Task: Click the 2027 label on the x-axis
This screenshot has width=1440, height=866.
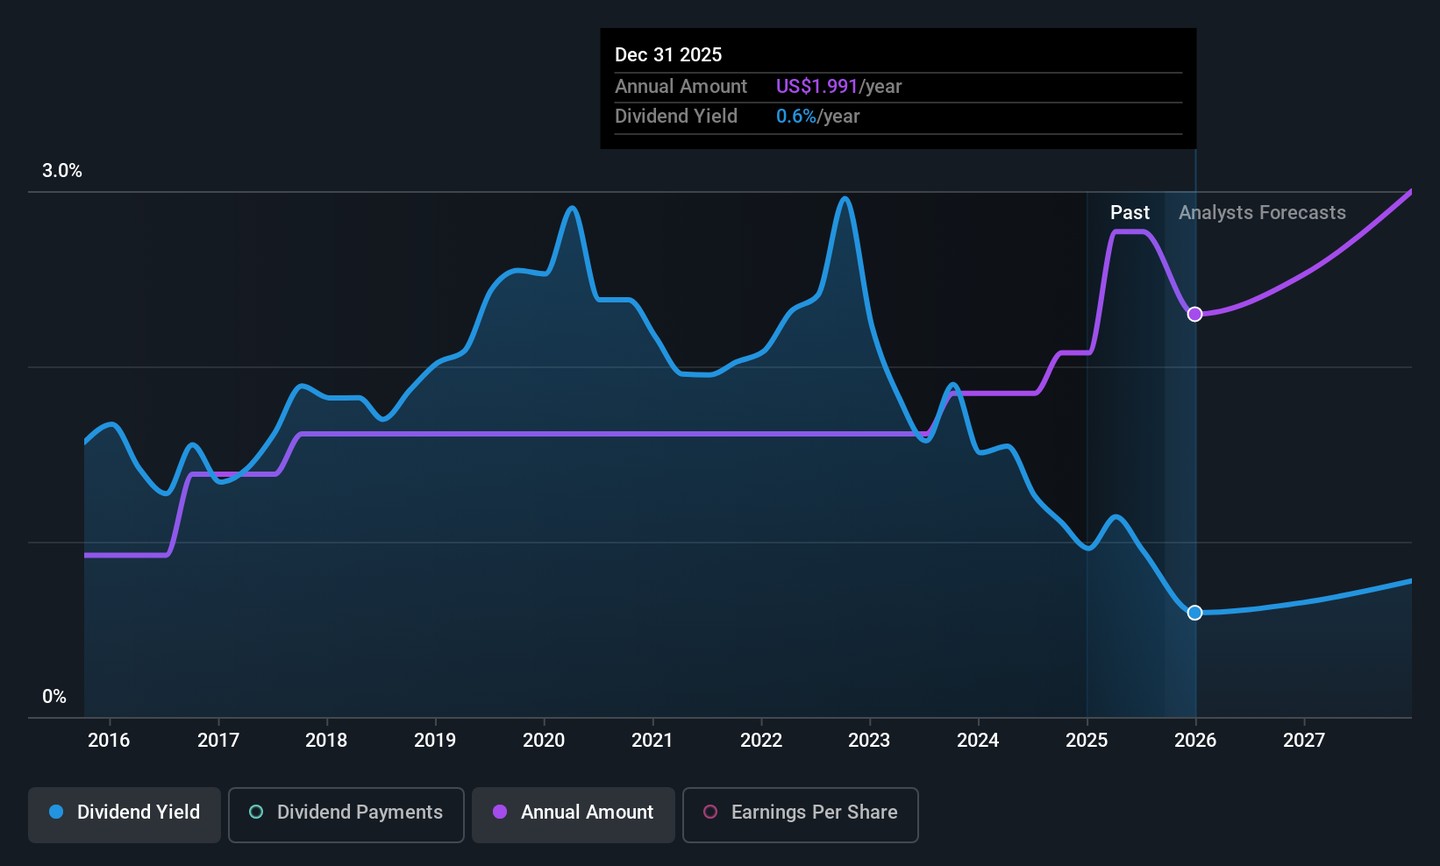Action: (1303, 740)
